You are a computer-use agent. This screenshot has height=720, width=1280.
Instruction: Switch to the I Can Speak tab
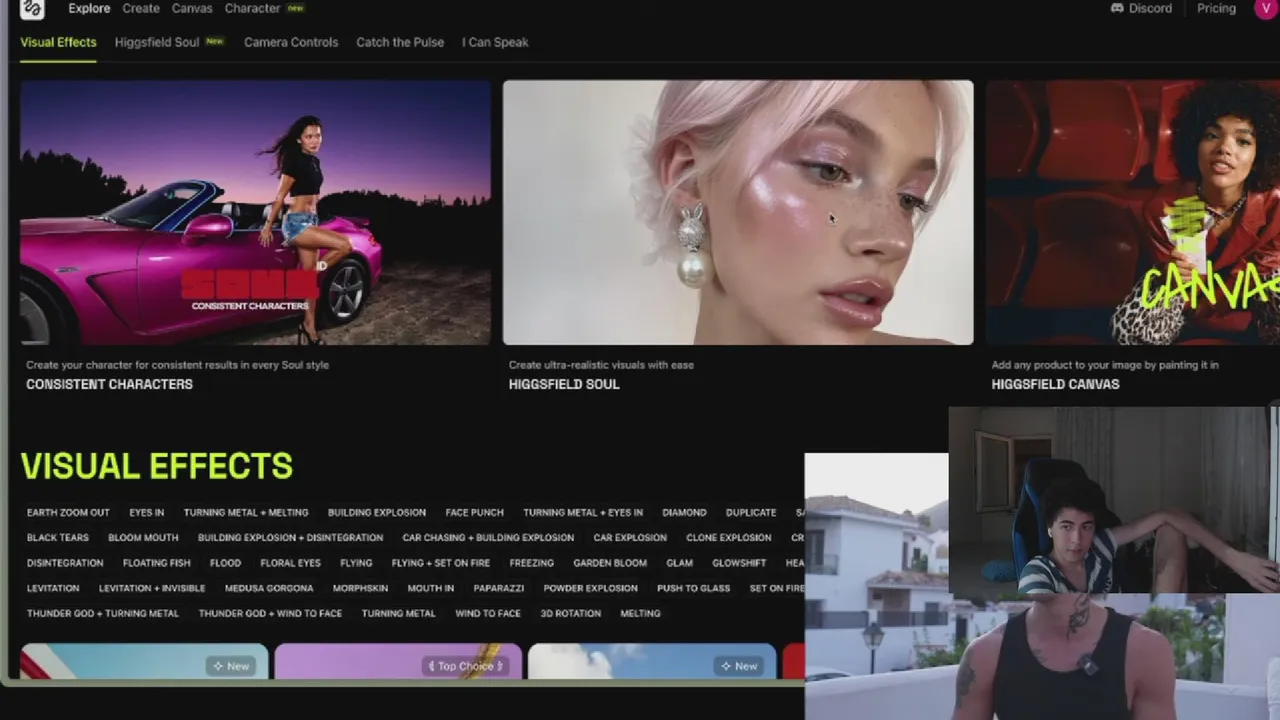[x=495, y=42]
